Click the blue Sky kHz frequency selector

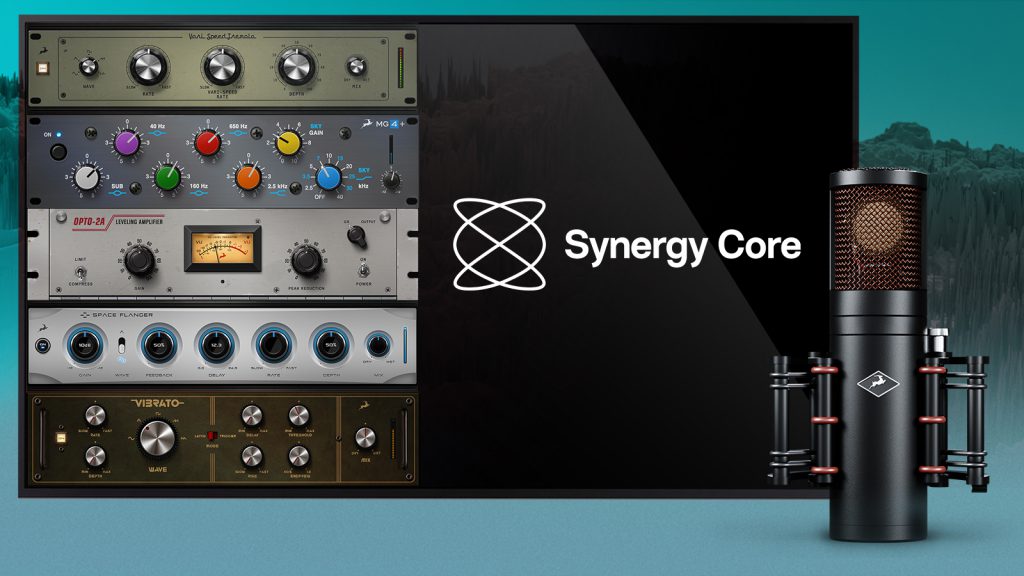328,177
